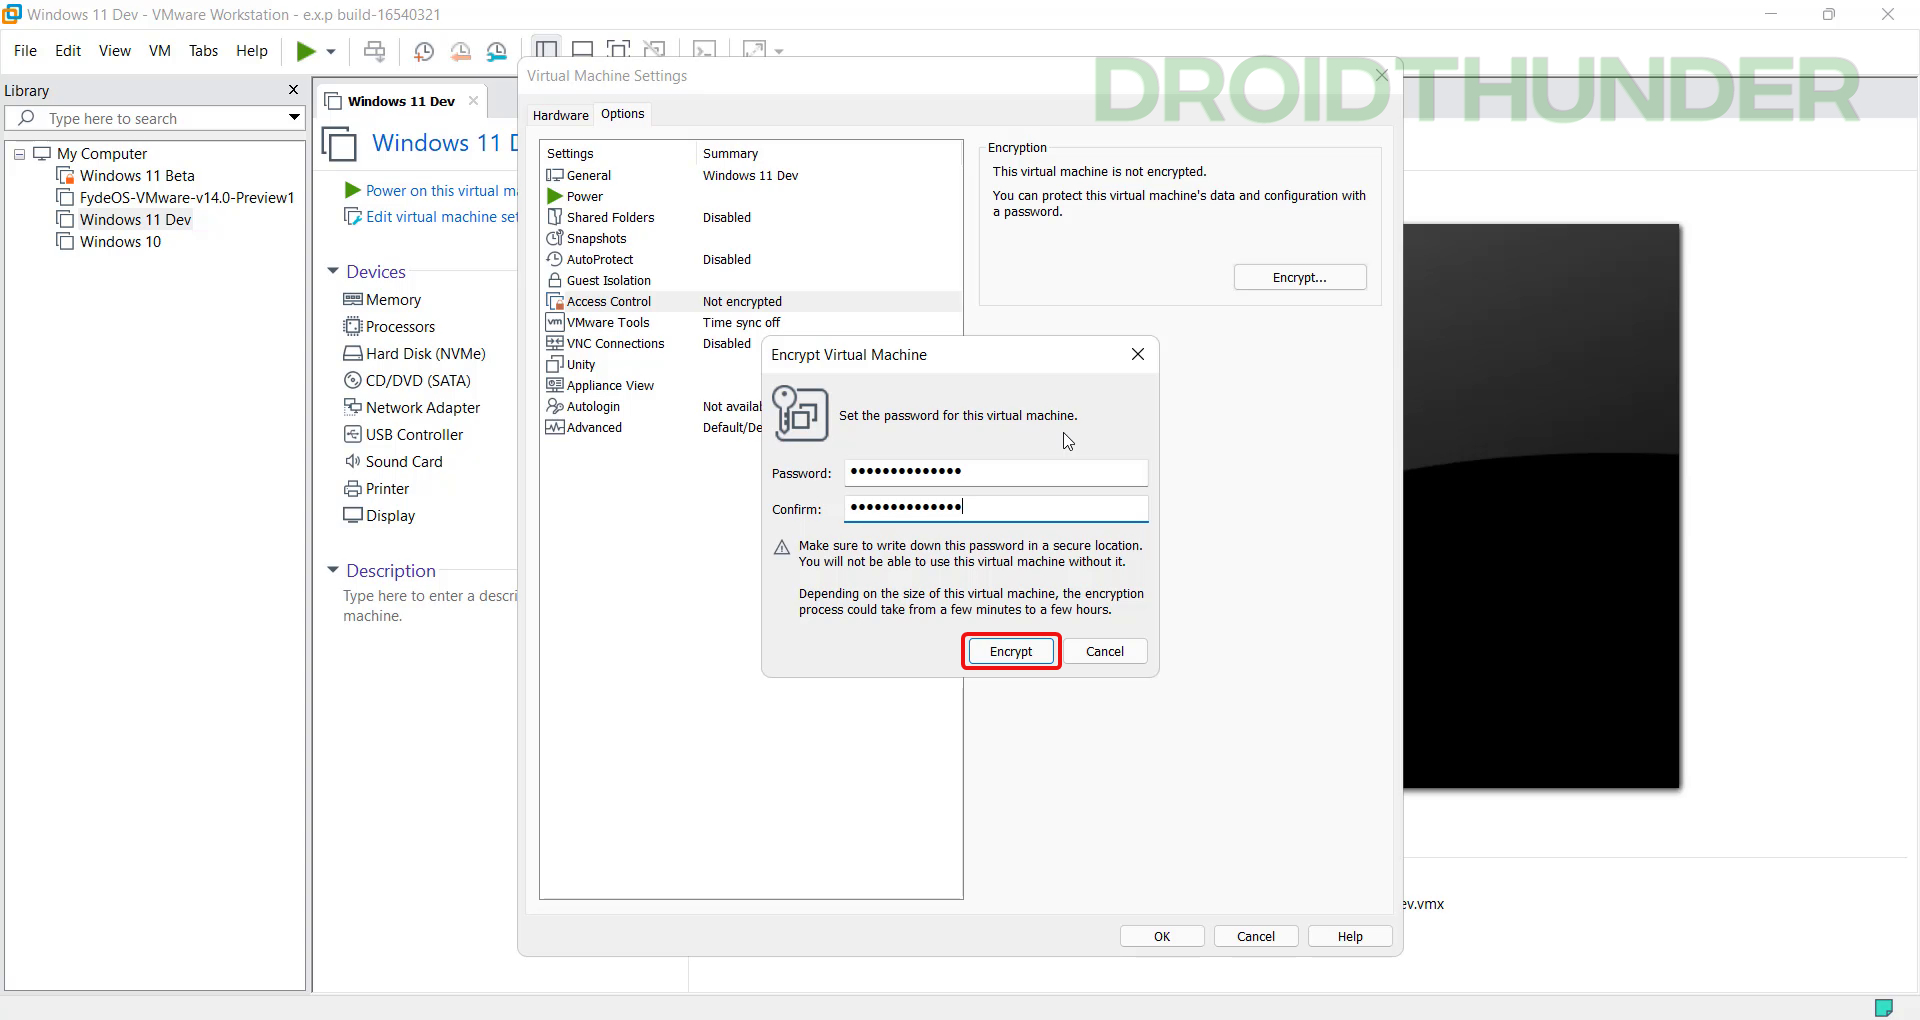This screenshot has width=1920, height=1020.
Task: Click Printer device entry
Action: (x=376, y=489)
